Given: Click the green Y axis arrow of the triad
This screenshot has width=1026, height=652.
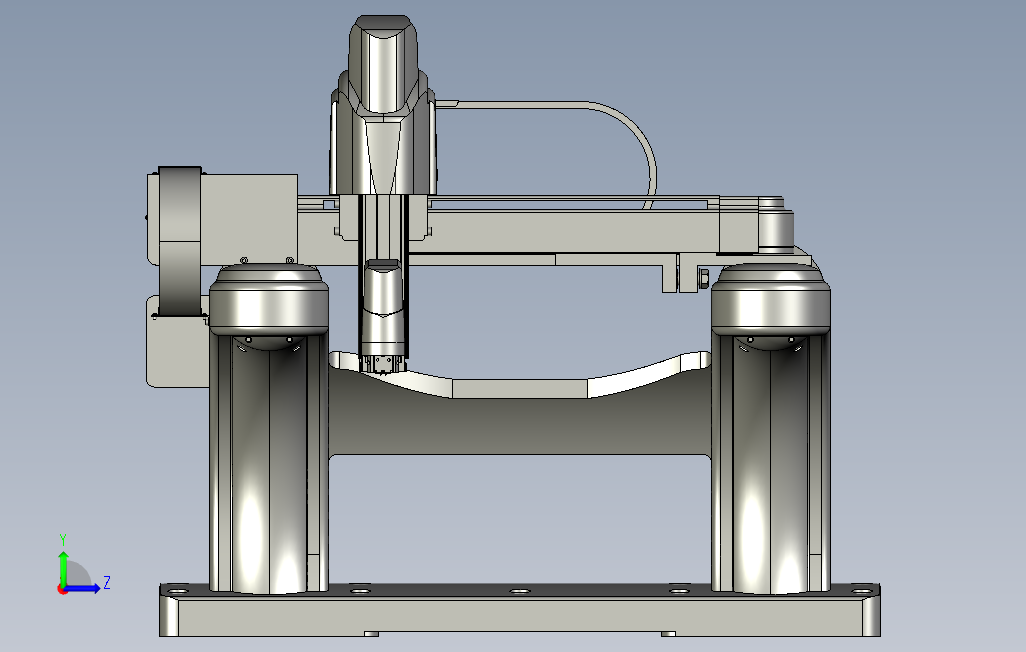Looking at the screenshot, I should coord(63,568).
